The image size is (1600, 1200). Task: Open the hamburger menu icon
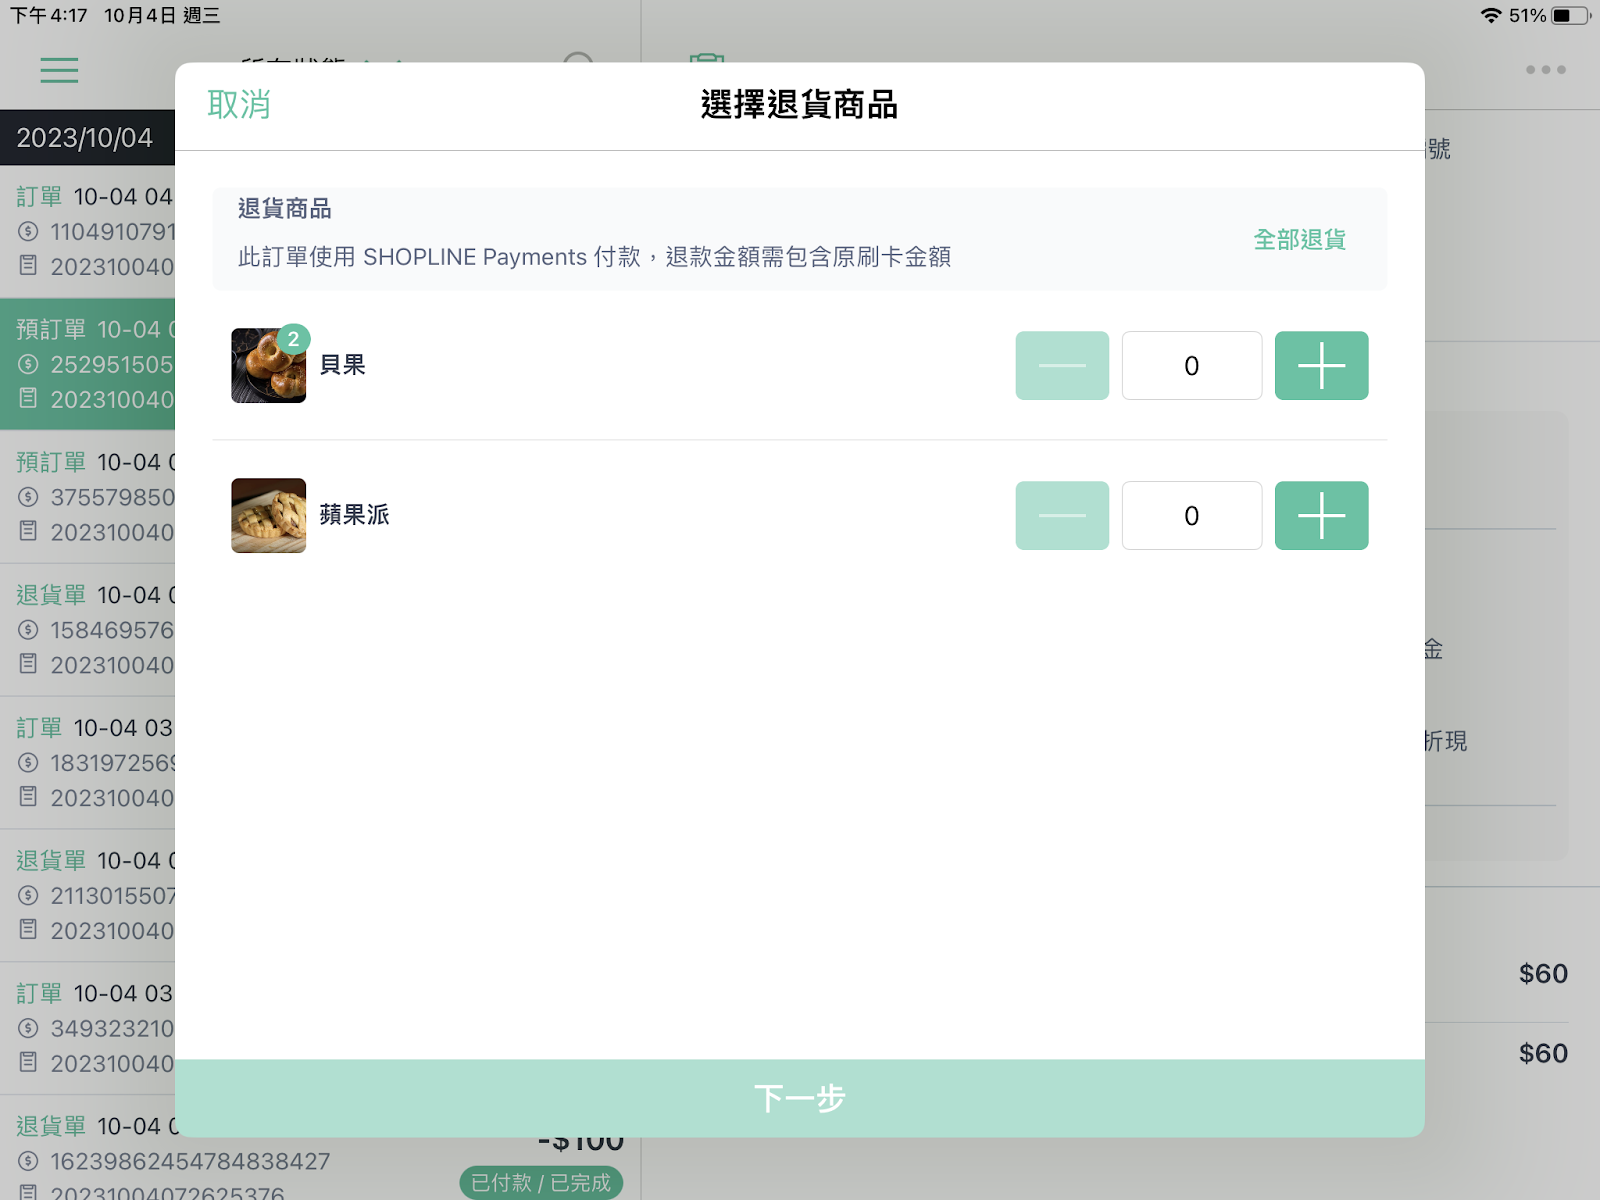[x=59, y=70]
